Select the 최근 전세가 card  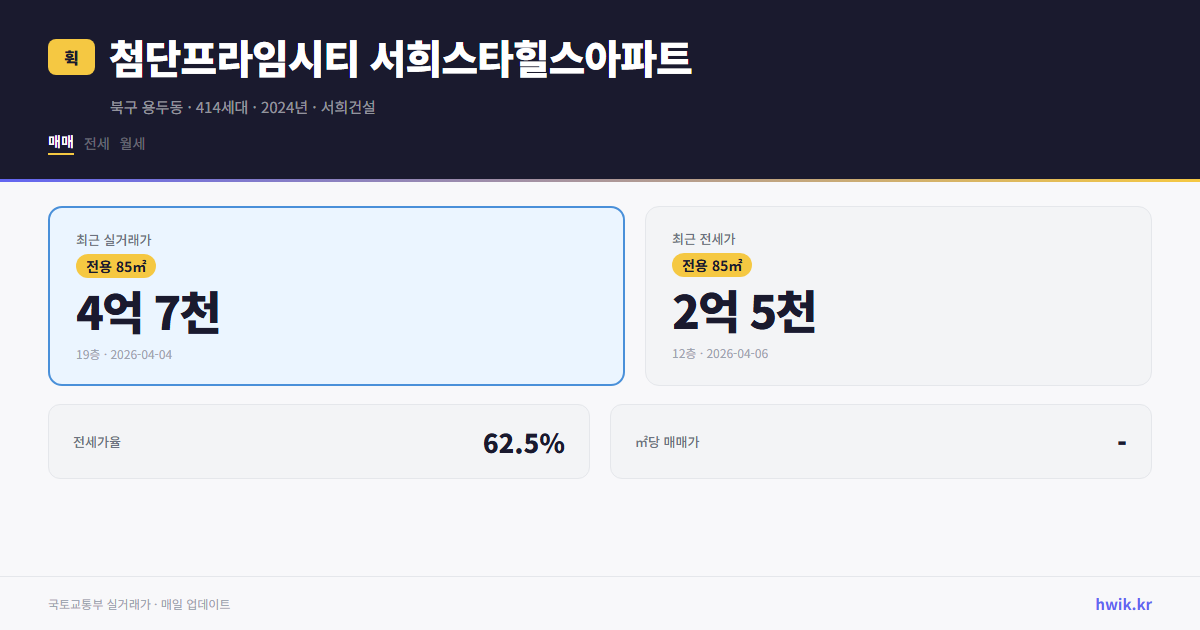point(898,295)
